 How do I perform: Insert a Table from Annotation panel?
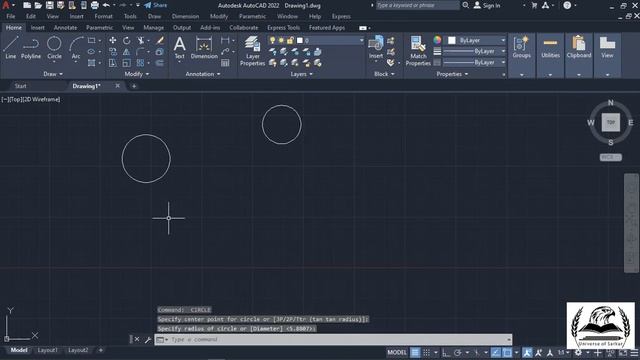click(x=225, y=63)
